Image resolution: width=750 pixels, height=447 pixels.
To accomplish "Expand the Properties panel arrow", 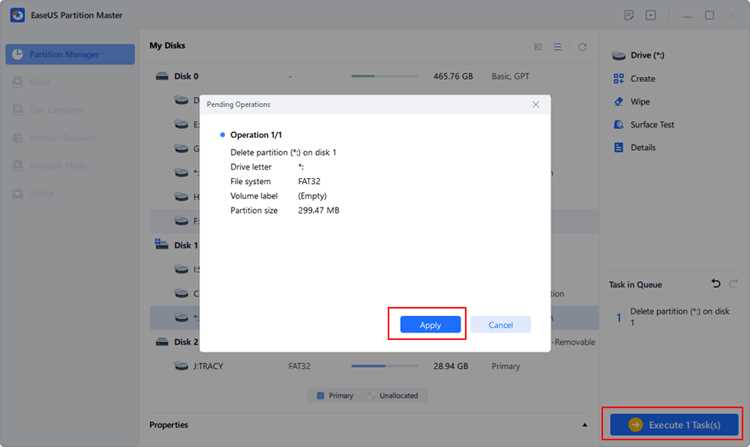I will (585, 425).
